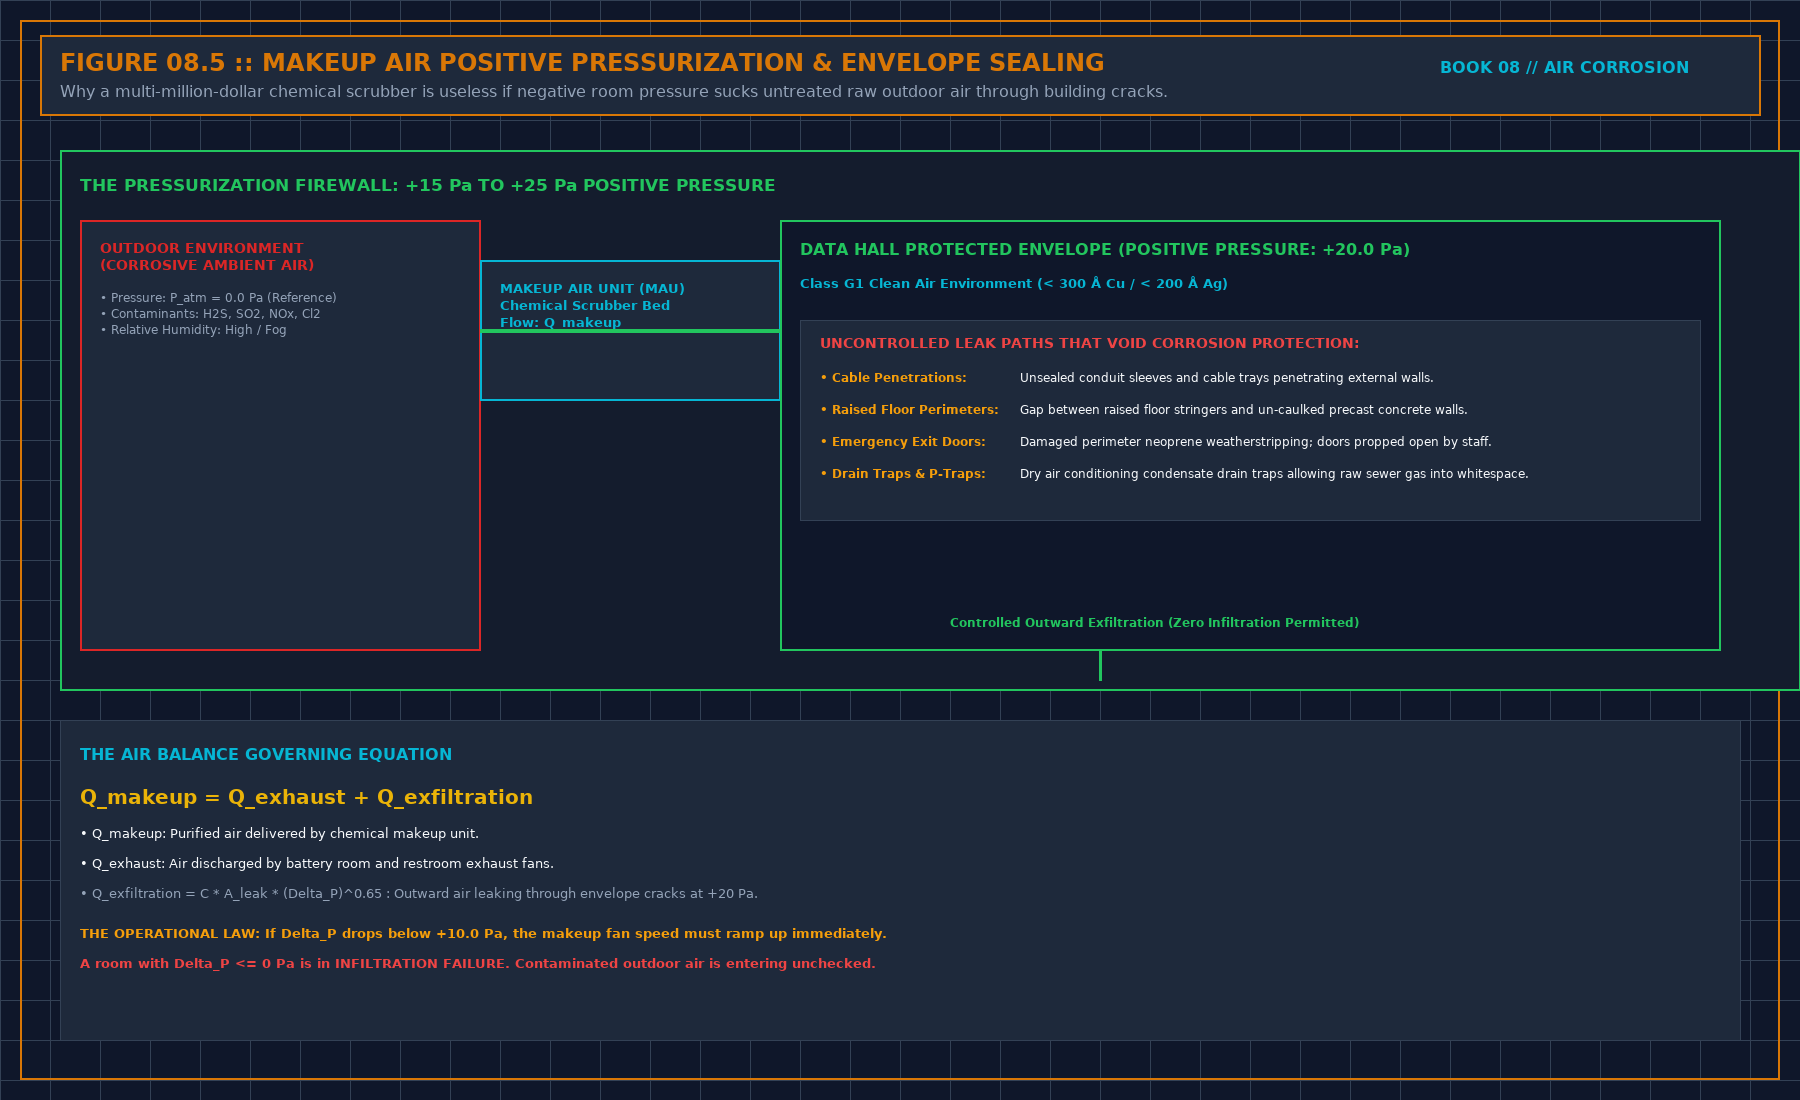
Task: Click the Pressurization Firewall heading
Action: pos(427,186)
